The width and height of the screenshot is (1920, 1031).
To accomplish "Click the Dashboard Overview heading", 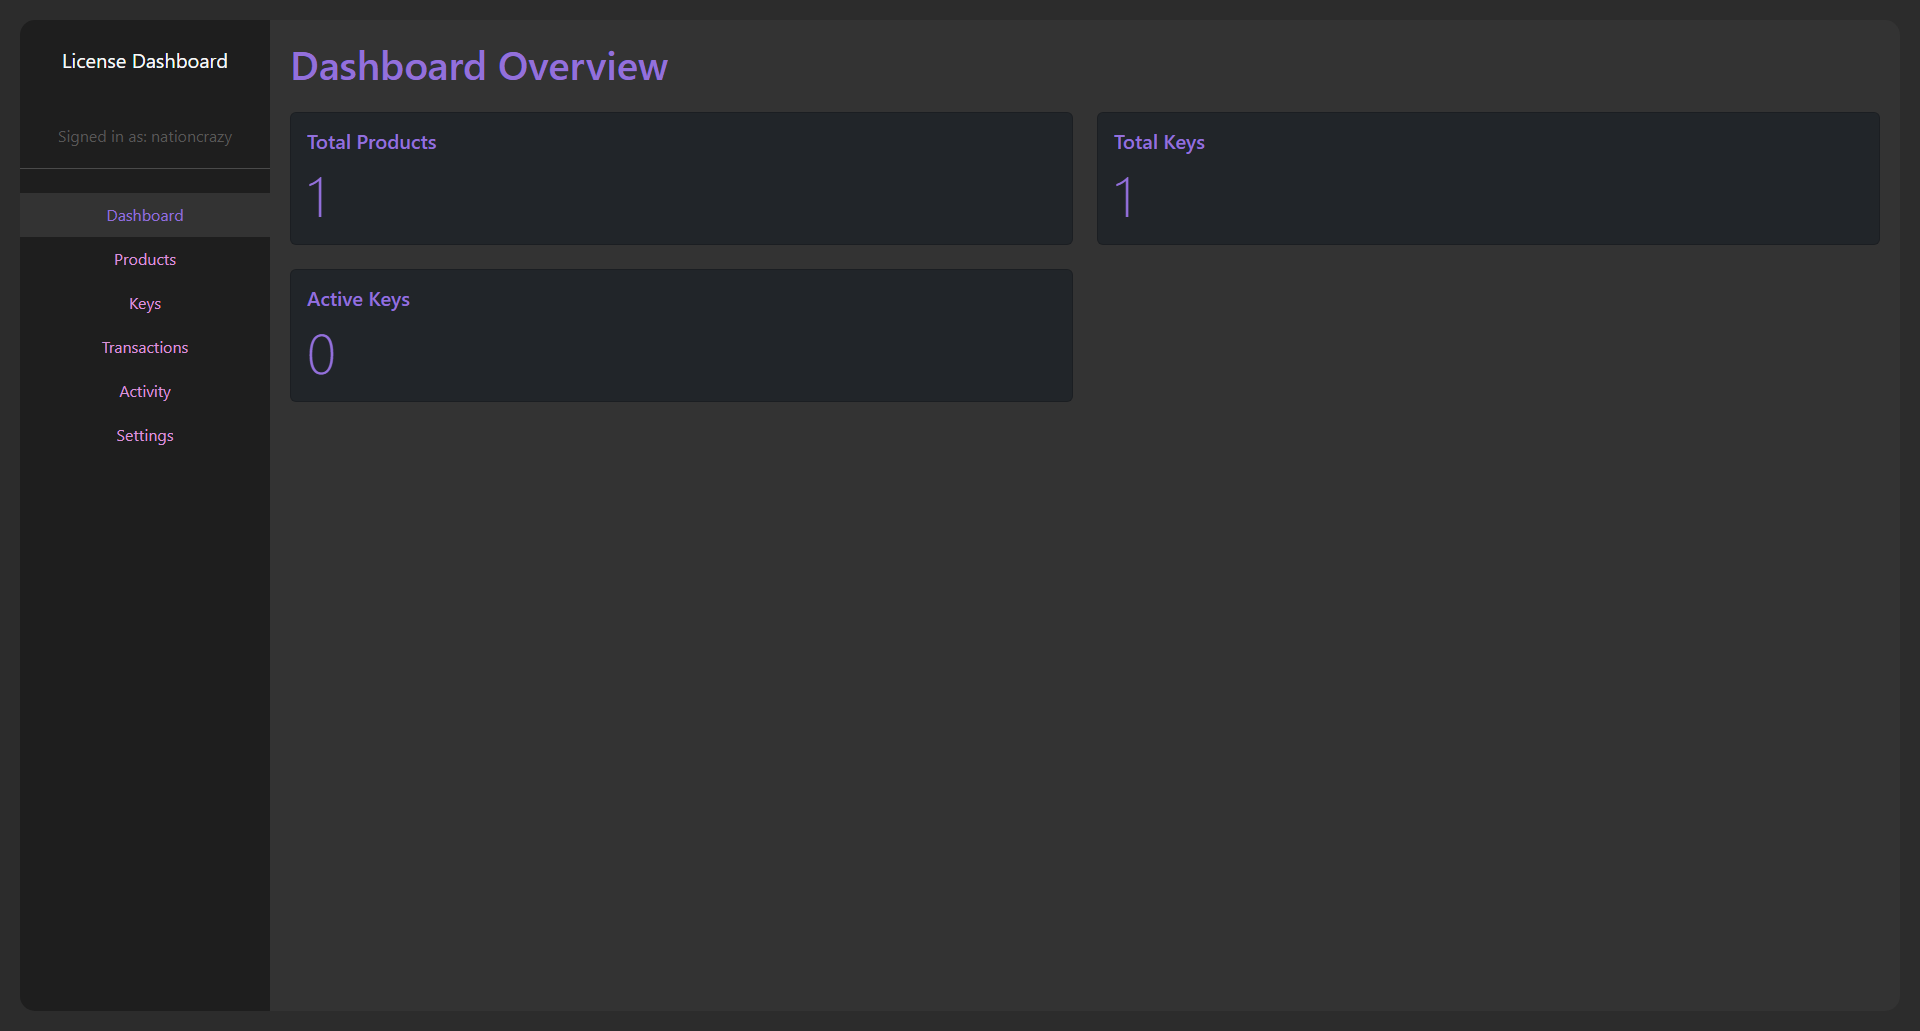I will coord(479,67).
